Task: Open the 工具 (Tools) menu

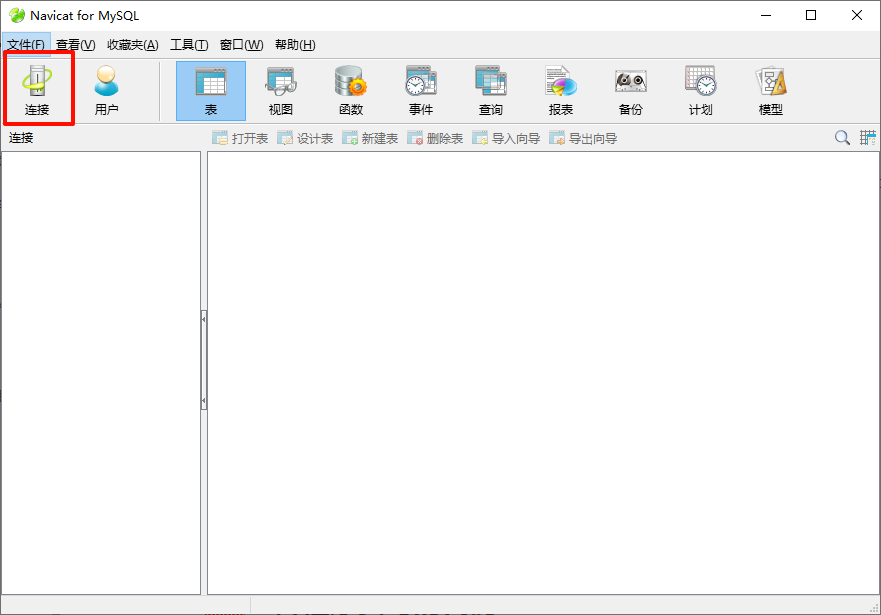Action: click(189, 45)
